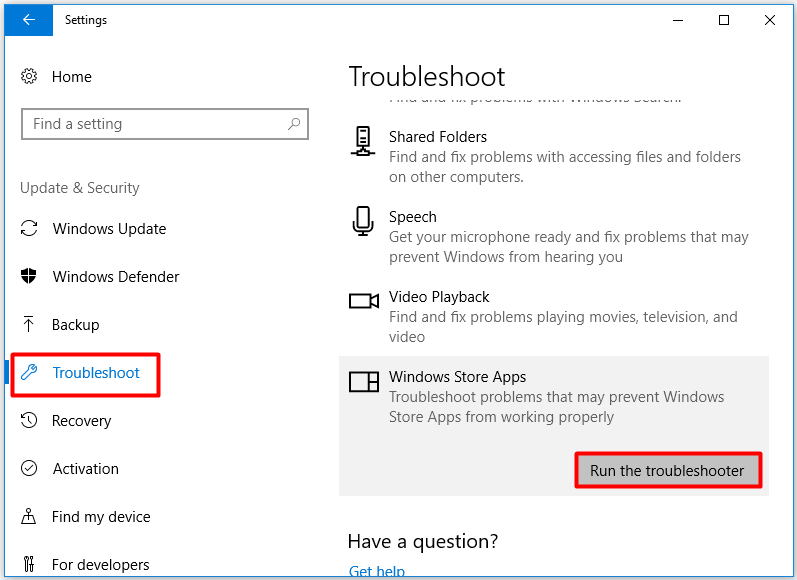Image resolution: width=797 pixels, height=580 pixels.
Task: Open Recovery settings
Action: point(81,421)
